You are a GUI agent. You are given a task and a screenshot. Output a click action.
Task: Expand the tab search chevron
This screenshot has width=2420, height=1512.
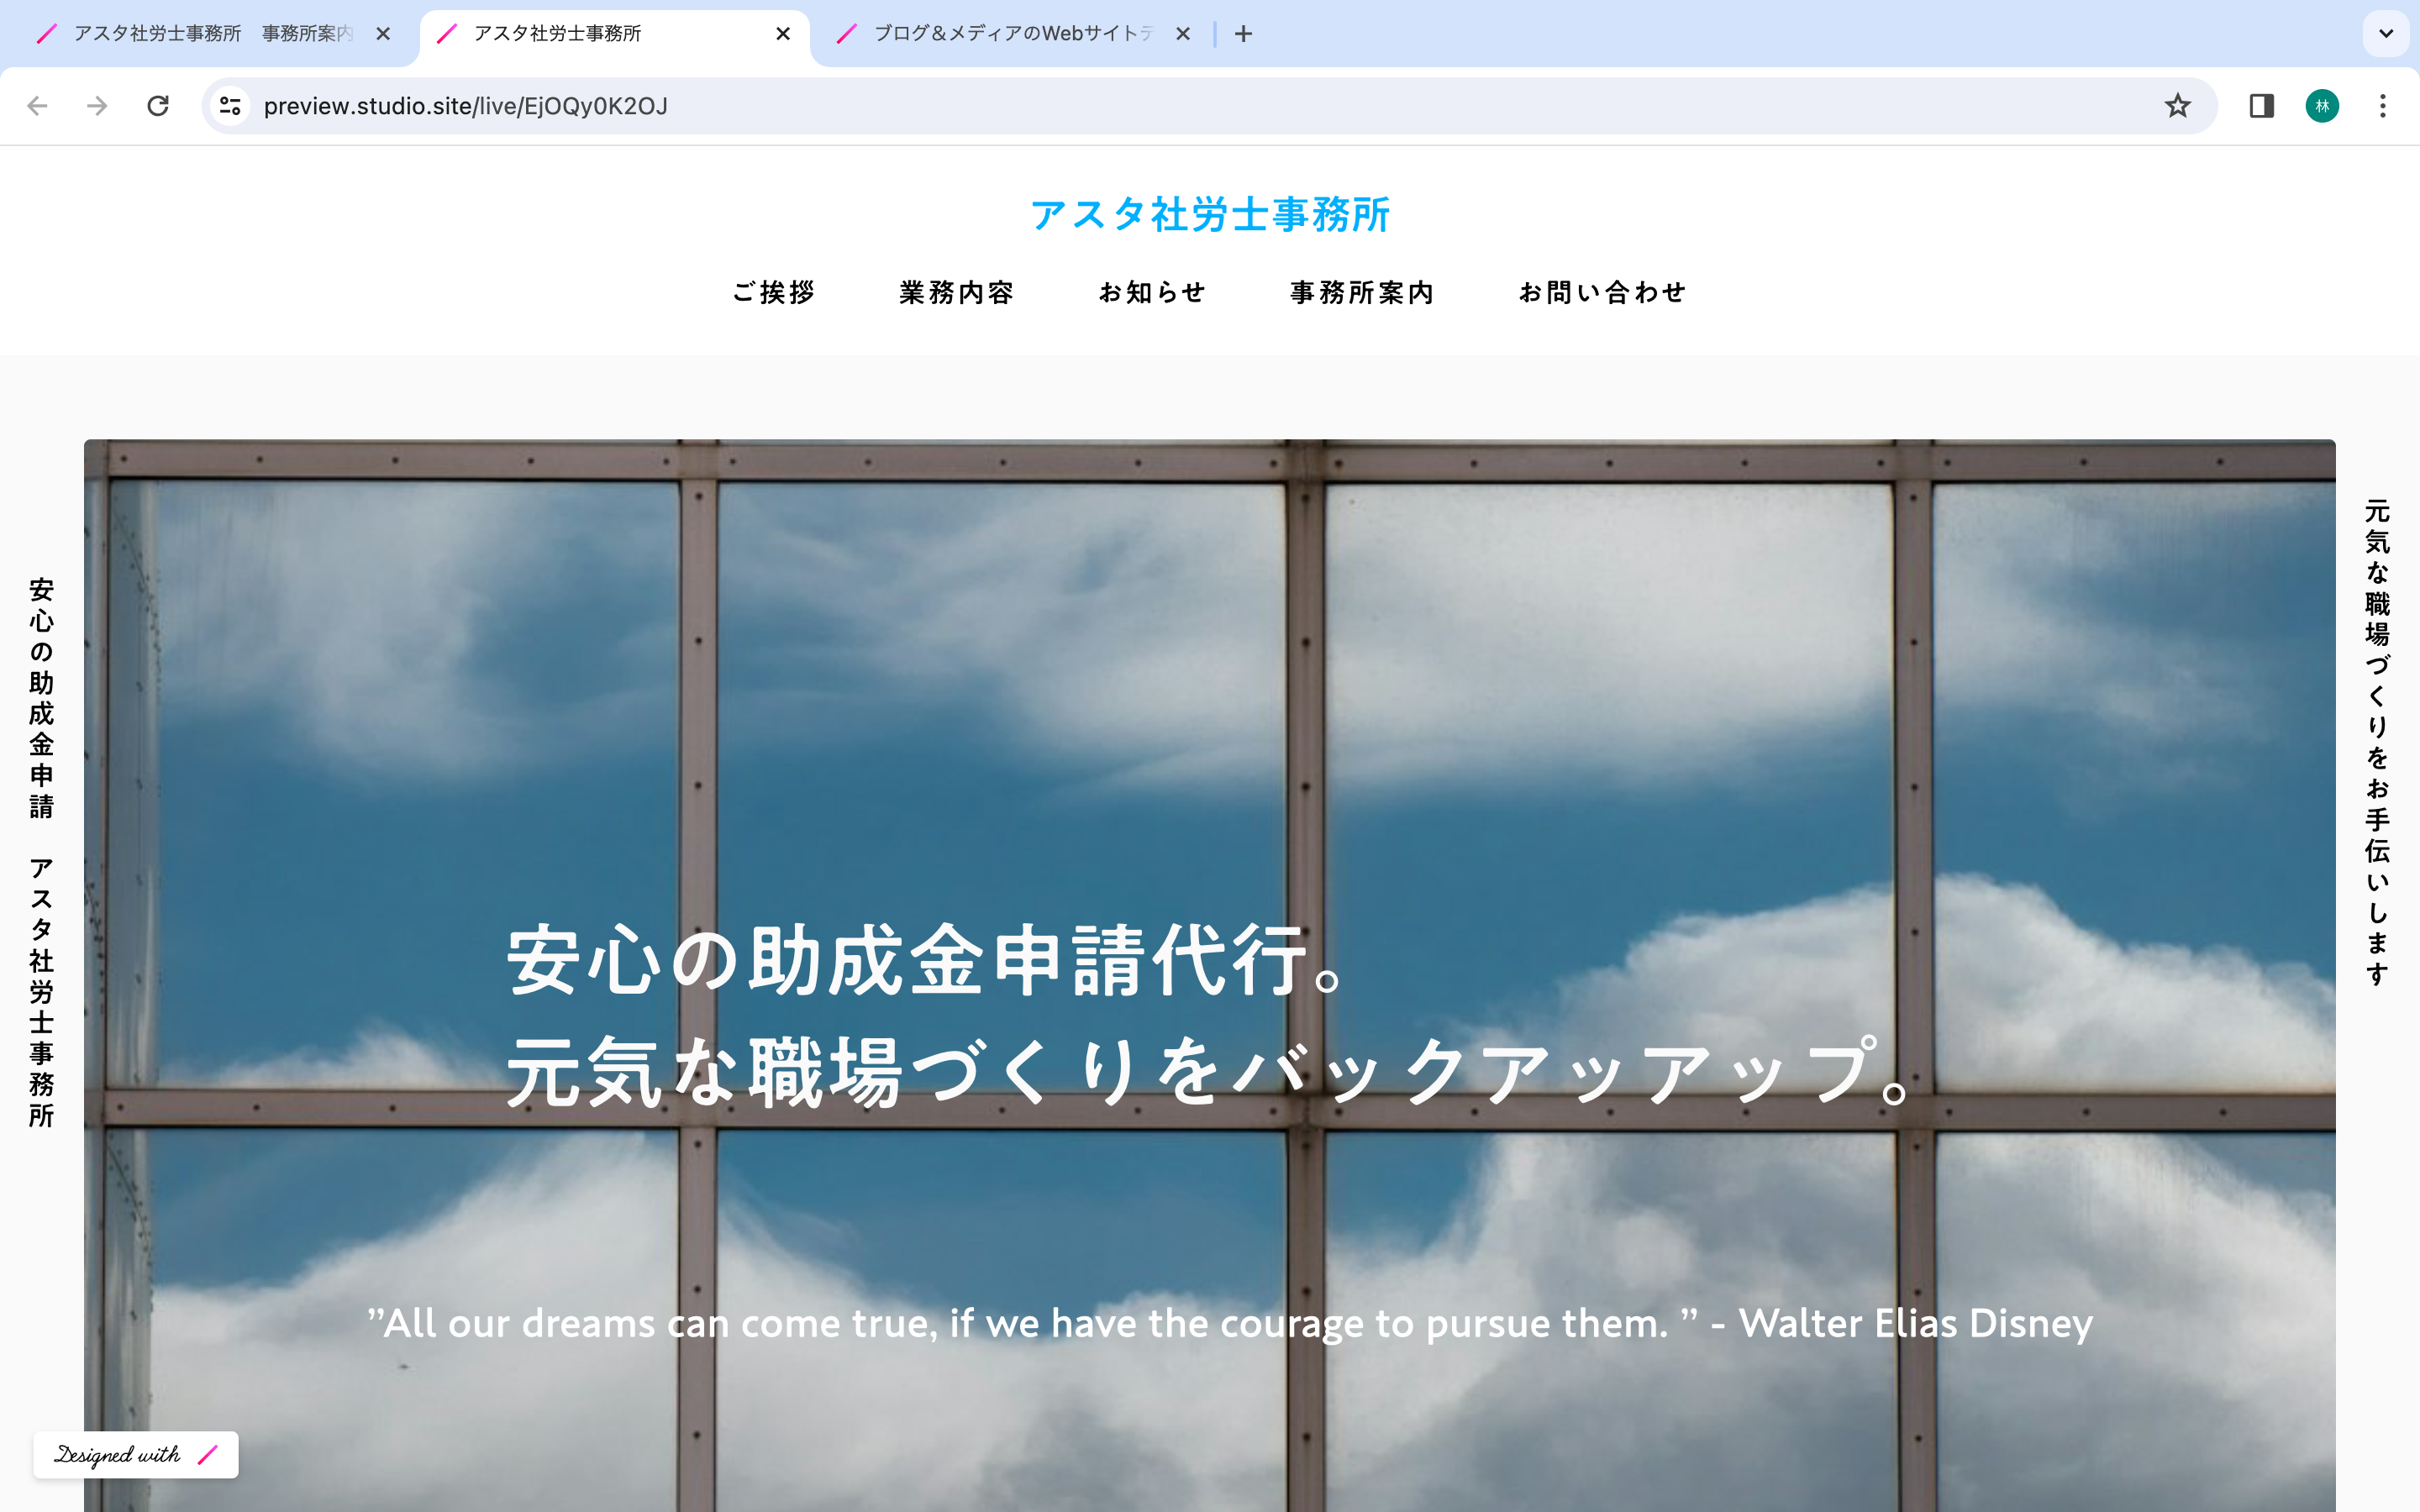2386,34
